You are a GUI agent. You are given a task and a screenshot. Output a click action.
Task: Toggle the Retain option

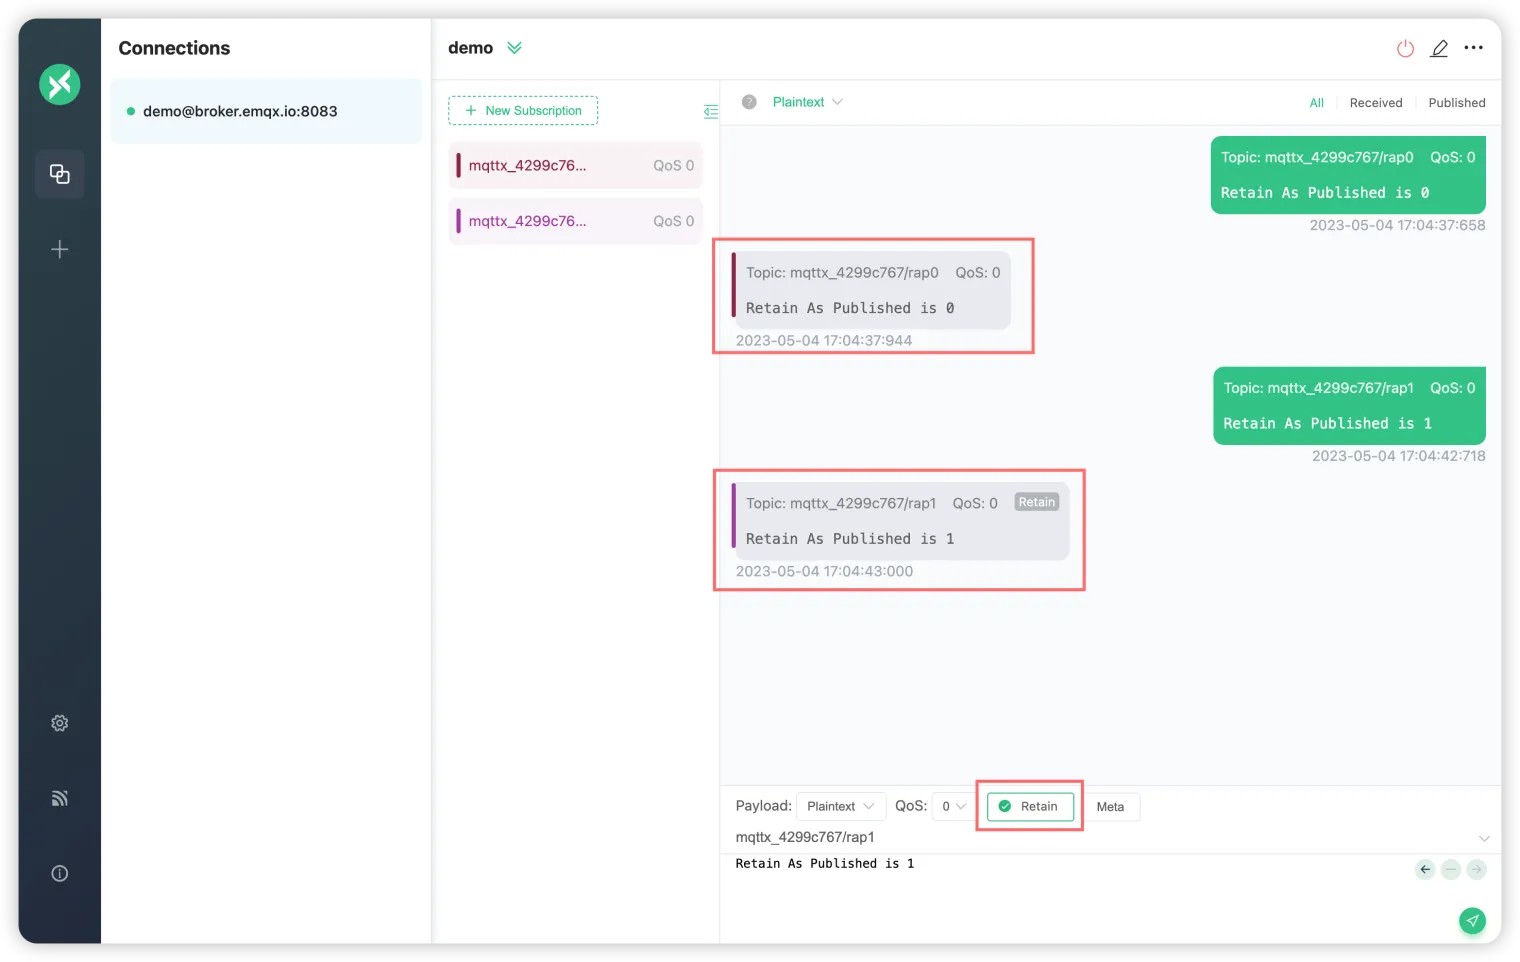[x=1030, y=806]
